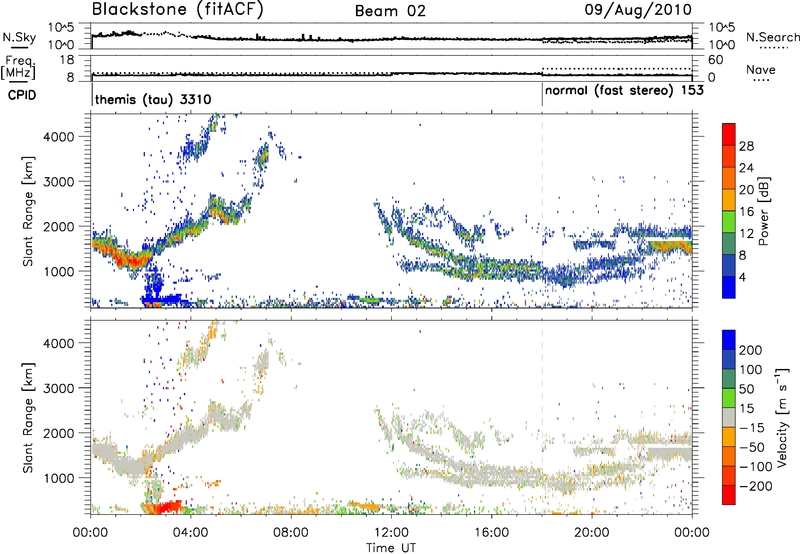Click the "Nave" legend label
Image resolution: width=800 pixels, height=554 pixels.
coord(761,70)
